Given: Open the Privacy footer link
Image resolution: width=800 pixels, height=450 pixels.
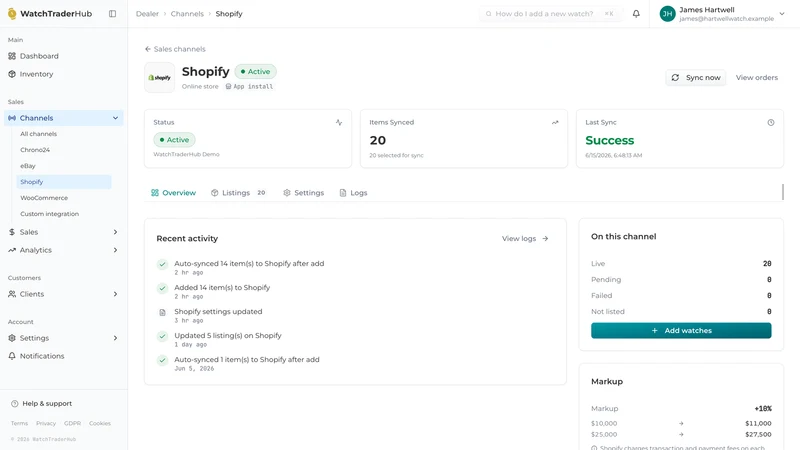Looking at the screenshot, I should click(x=46, y=423).
